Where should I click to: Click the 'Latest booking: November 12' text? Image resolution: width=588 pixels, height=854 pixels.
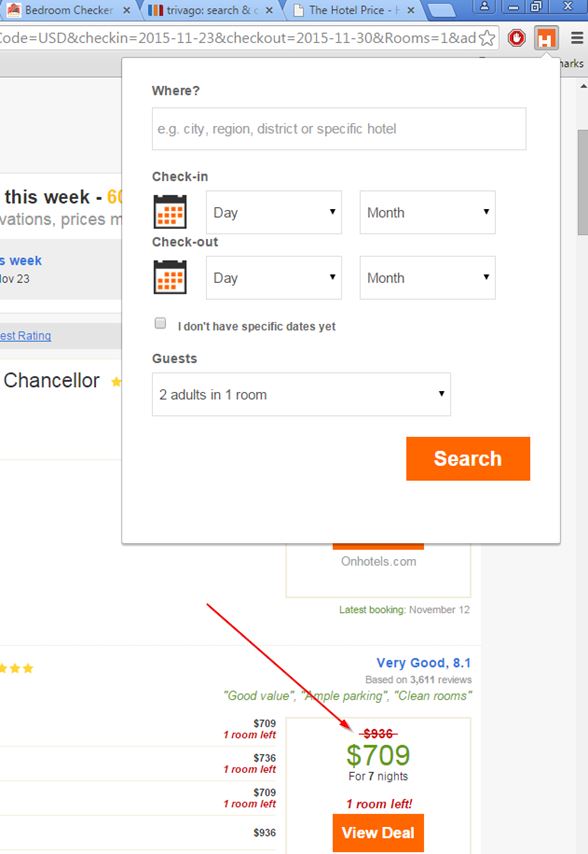pos(404,609)
